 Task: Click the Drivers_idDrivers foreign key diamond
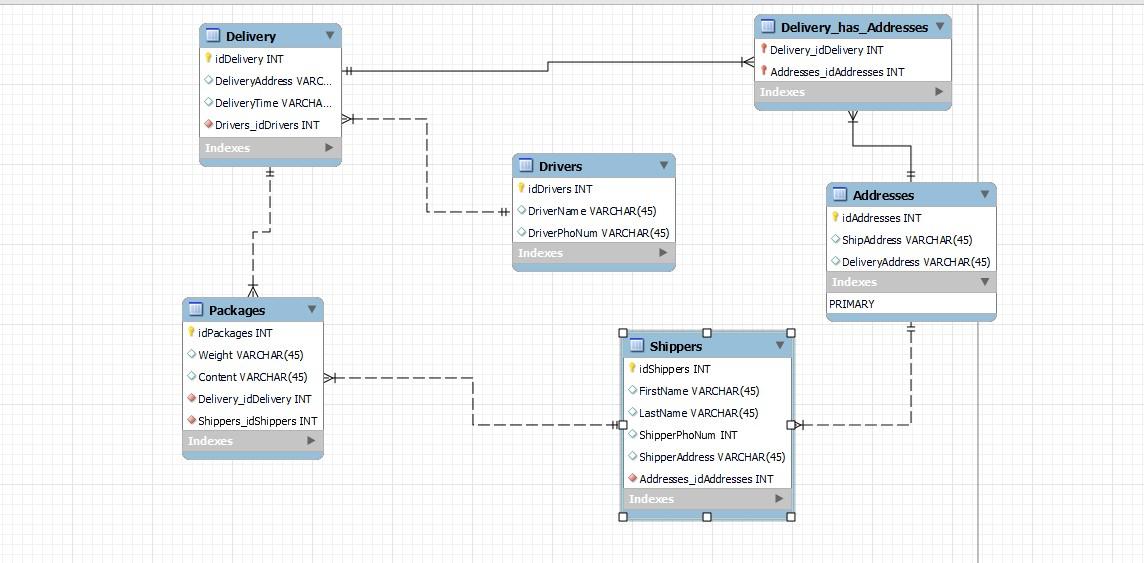tap(209, 125)
